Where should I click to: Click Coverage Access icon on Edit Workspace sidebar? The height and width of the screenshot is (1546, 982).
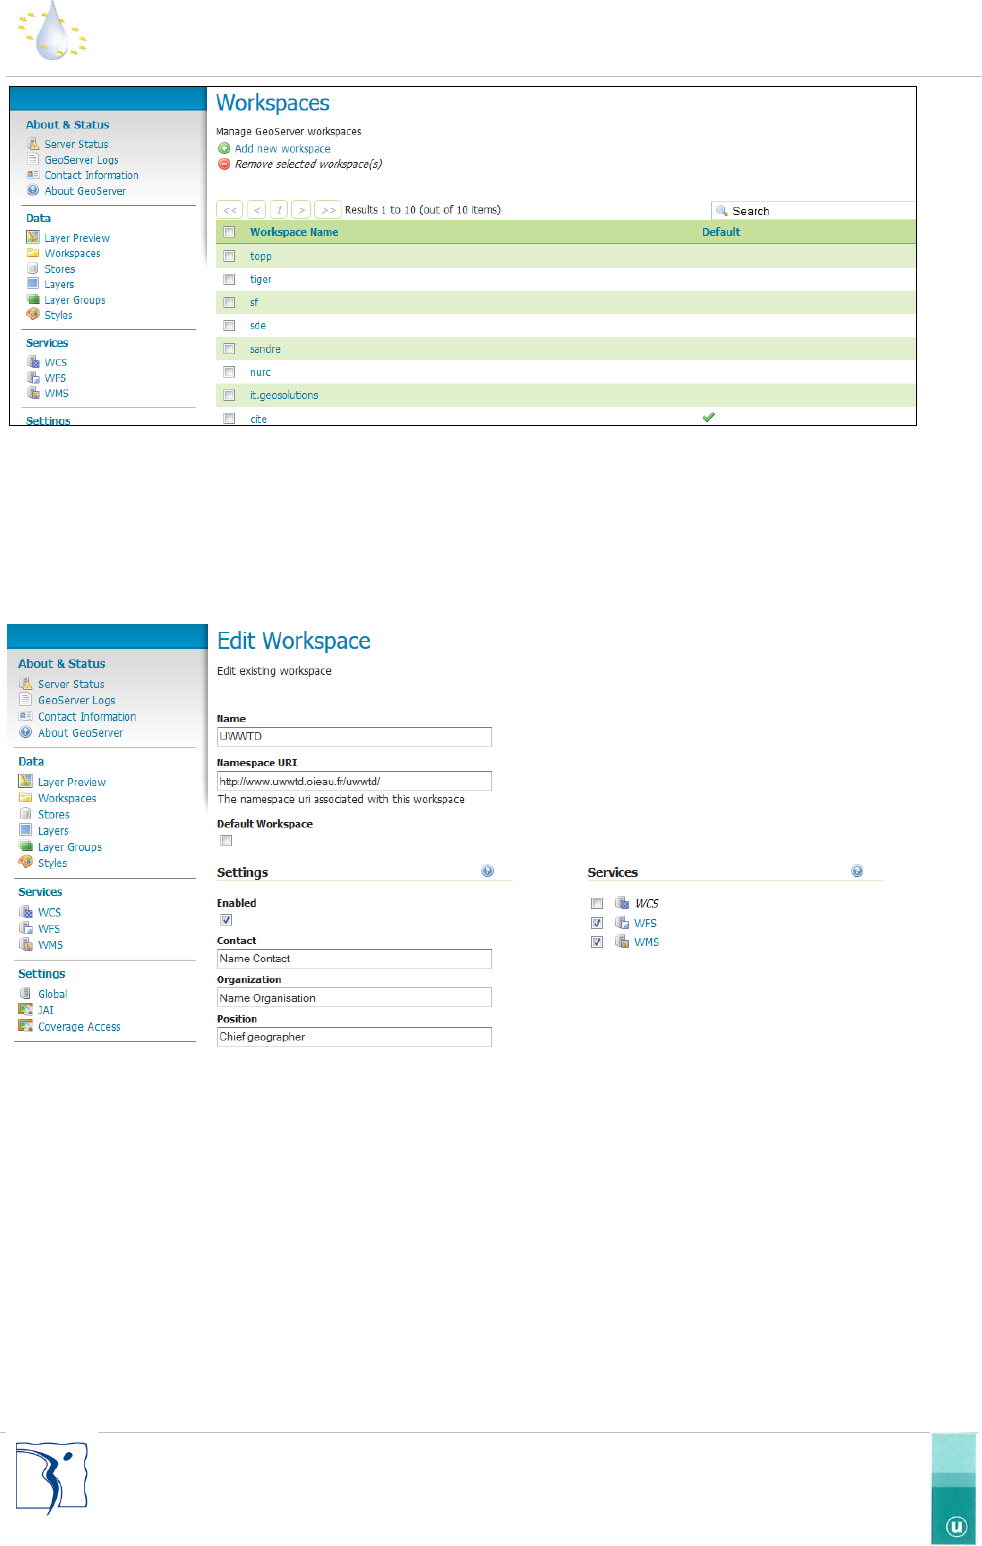[26, 1026]
